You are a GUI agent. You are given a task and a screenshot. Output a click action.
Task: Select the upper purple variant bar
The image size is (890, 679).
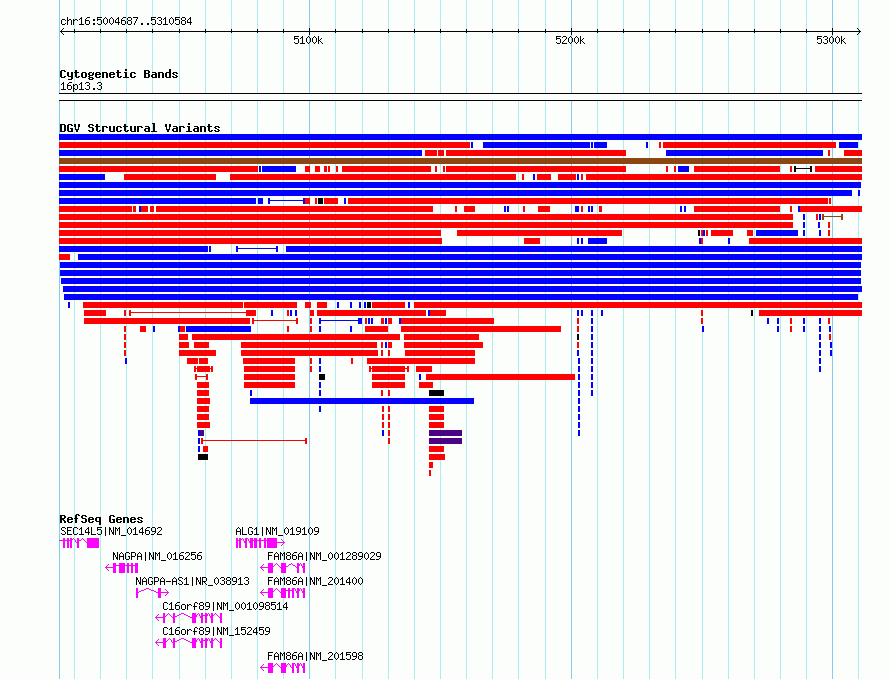(x=446, y=433)
